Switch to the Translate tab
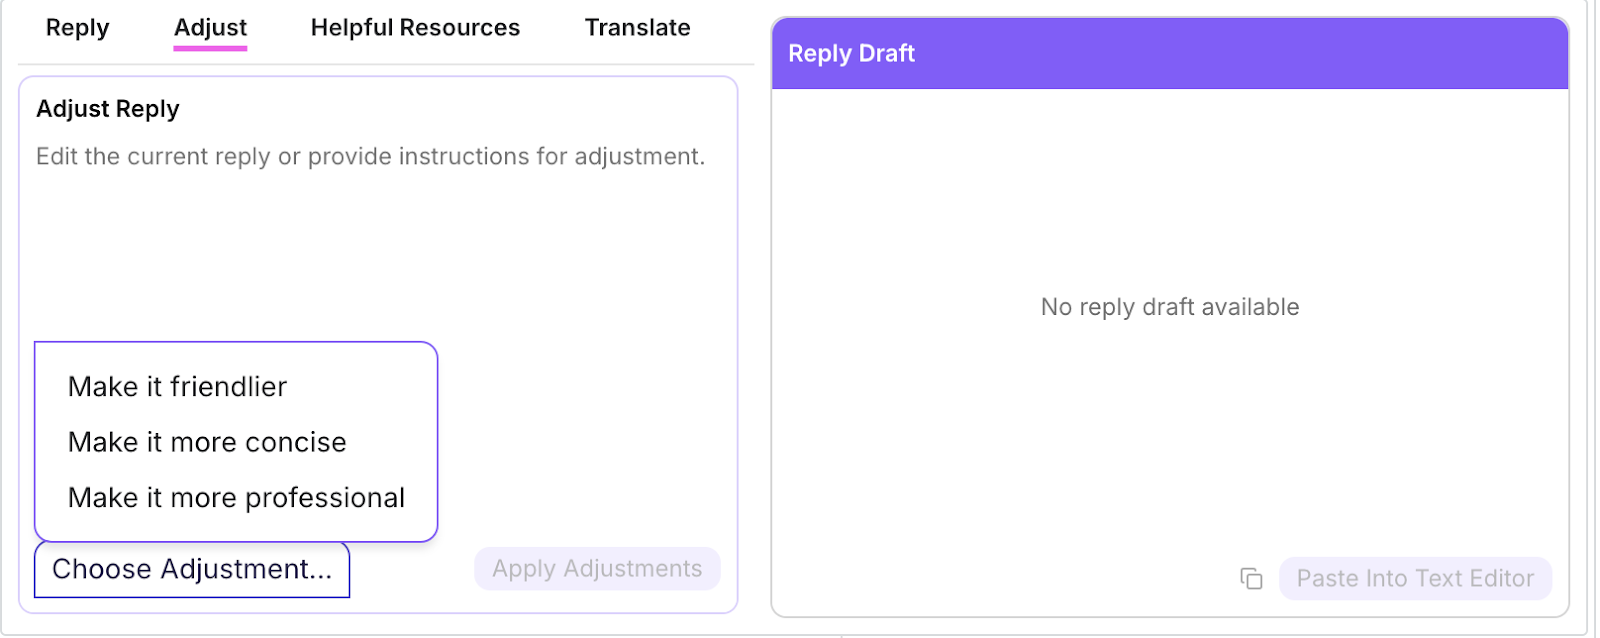Image resolution: width=1600 pixels, height=638 pixels. click(637, 28)
